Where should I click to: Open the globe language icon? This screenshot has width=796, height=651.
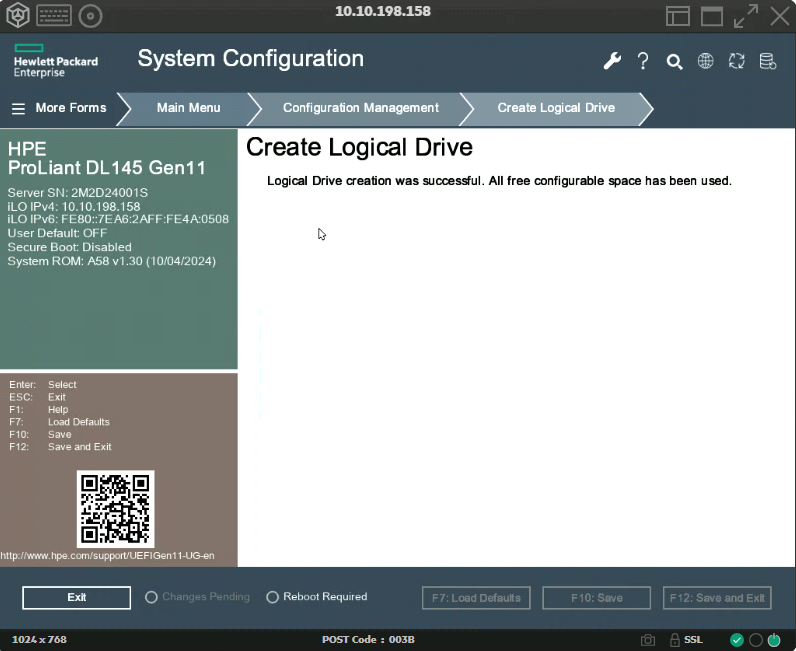coord(705,61)
